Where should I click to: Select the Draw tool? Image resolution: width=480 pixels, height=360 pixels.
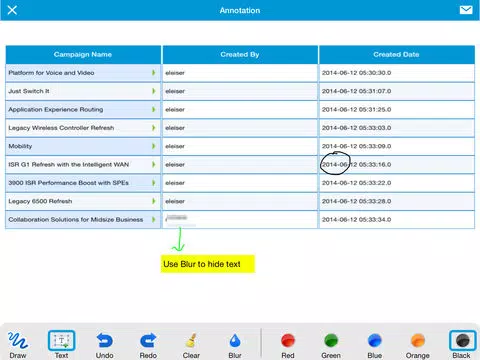click(x=18, y=345)
